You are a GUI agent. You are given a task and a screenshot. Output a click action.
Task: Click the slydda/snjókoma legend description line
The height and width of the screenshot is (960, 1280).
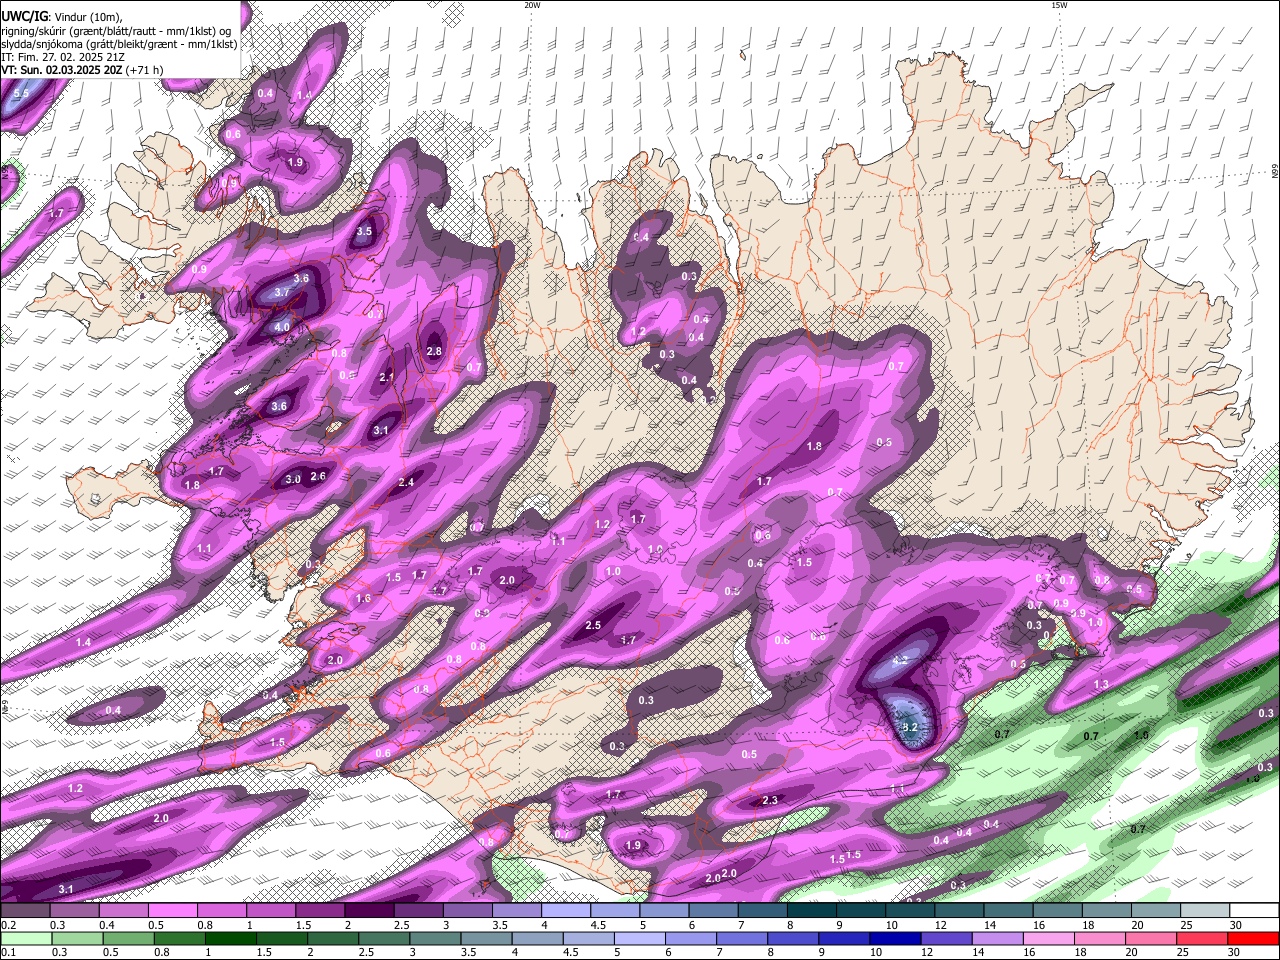click(x=119, y=44)
